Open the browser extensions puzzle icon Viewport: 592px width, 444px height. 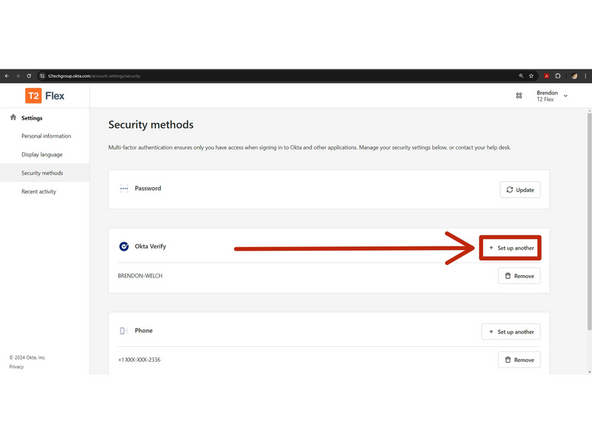pyautogui.click(x=558, y=76)
